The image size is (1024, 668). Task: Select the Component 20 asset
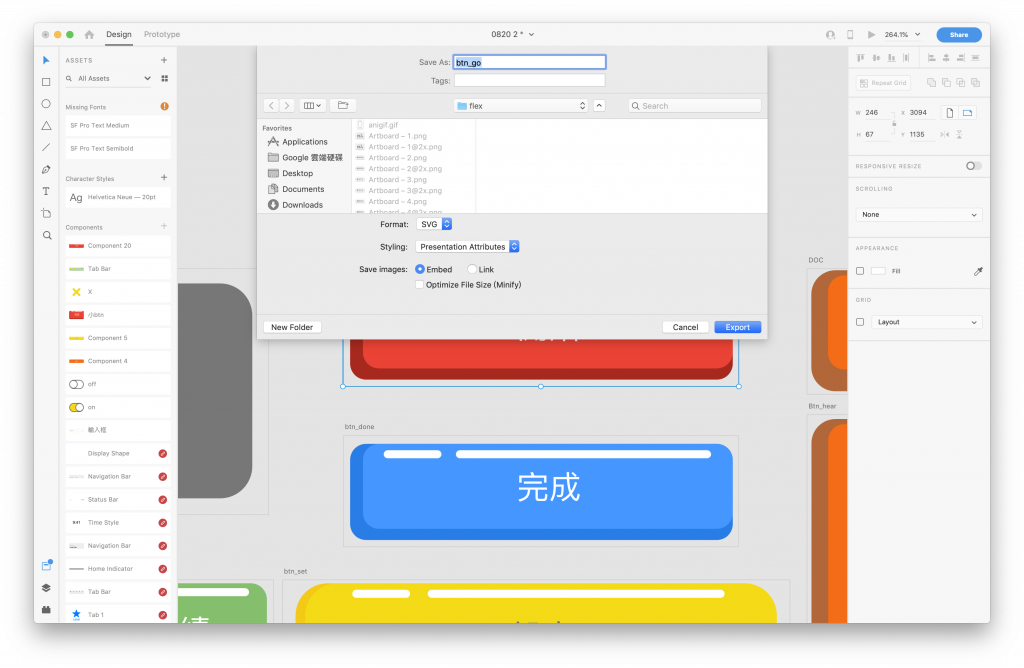118,246
